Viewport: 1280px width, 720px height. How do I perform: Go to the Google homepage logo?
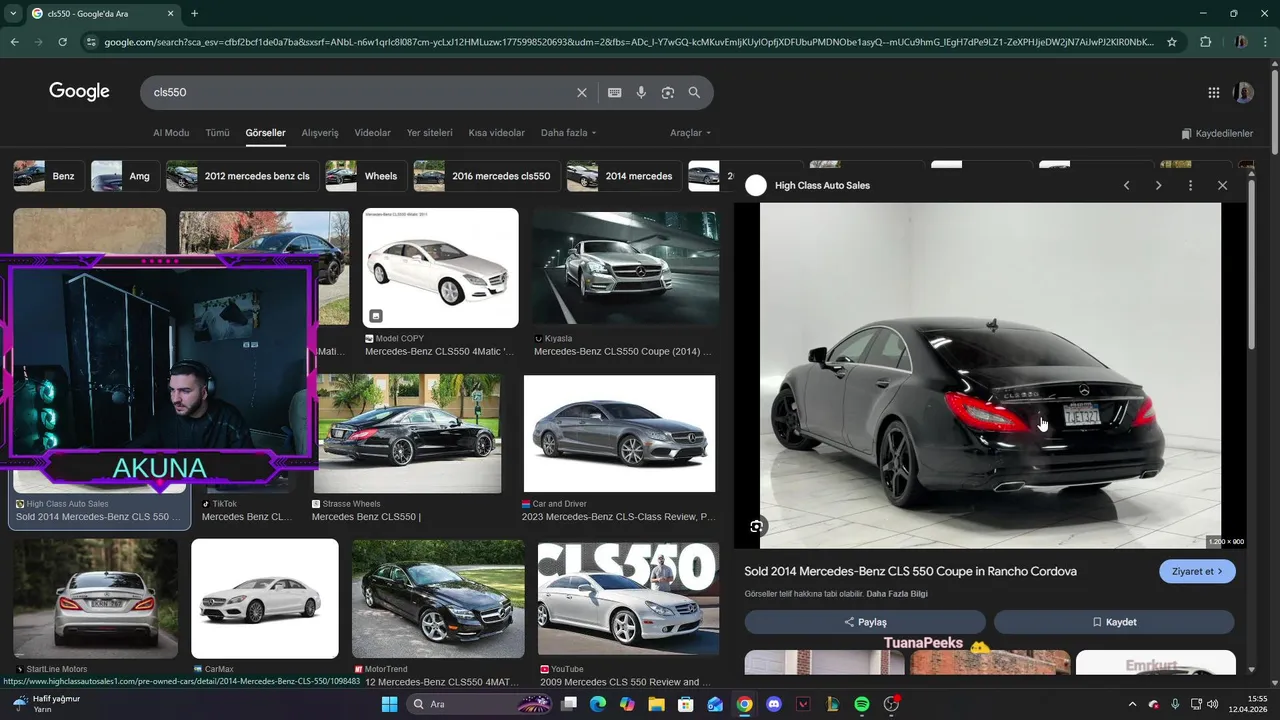pyautogui.click(x=79, y=92)
